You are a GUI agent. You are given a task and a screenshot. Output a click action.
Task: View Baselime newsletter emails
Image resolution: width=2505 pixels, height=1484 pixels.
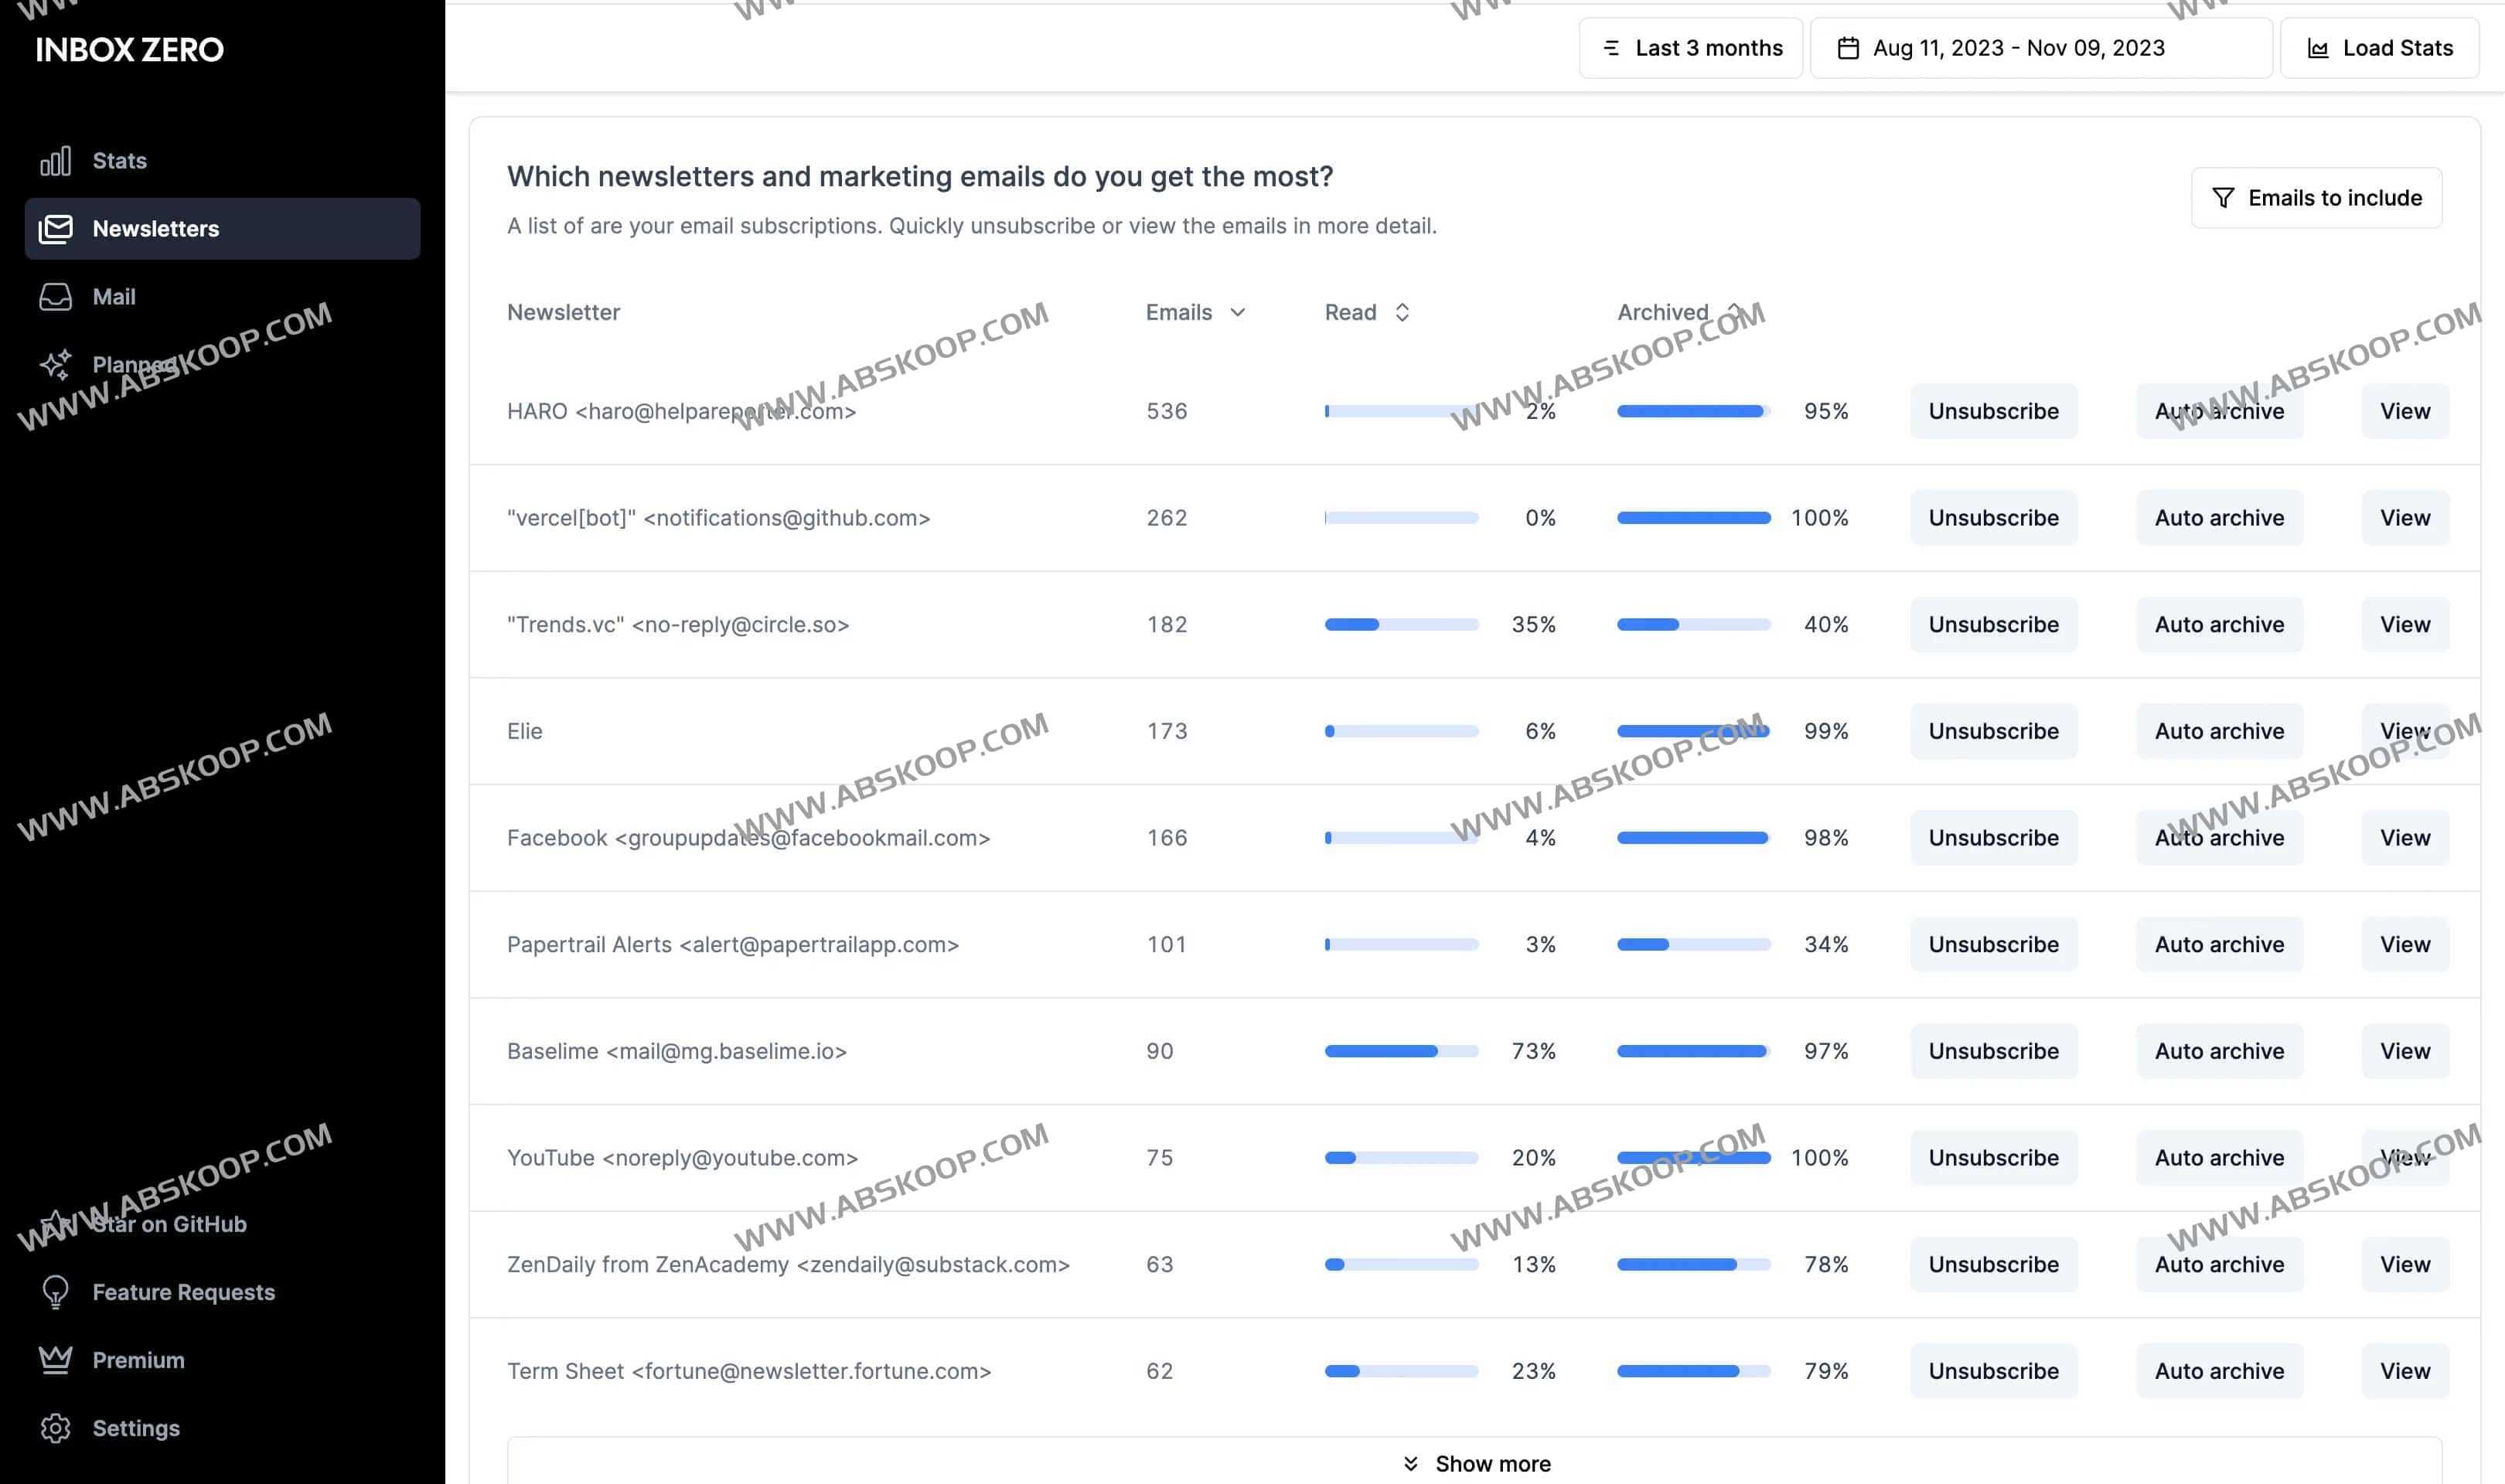(2404, 1051)
